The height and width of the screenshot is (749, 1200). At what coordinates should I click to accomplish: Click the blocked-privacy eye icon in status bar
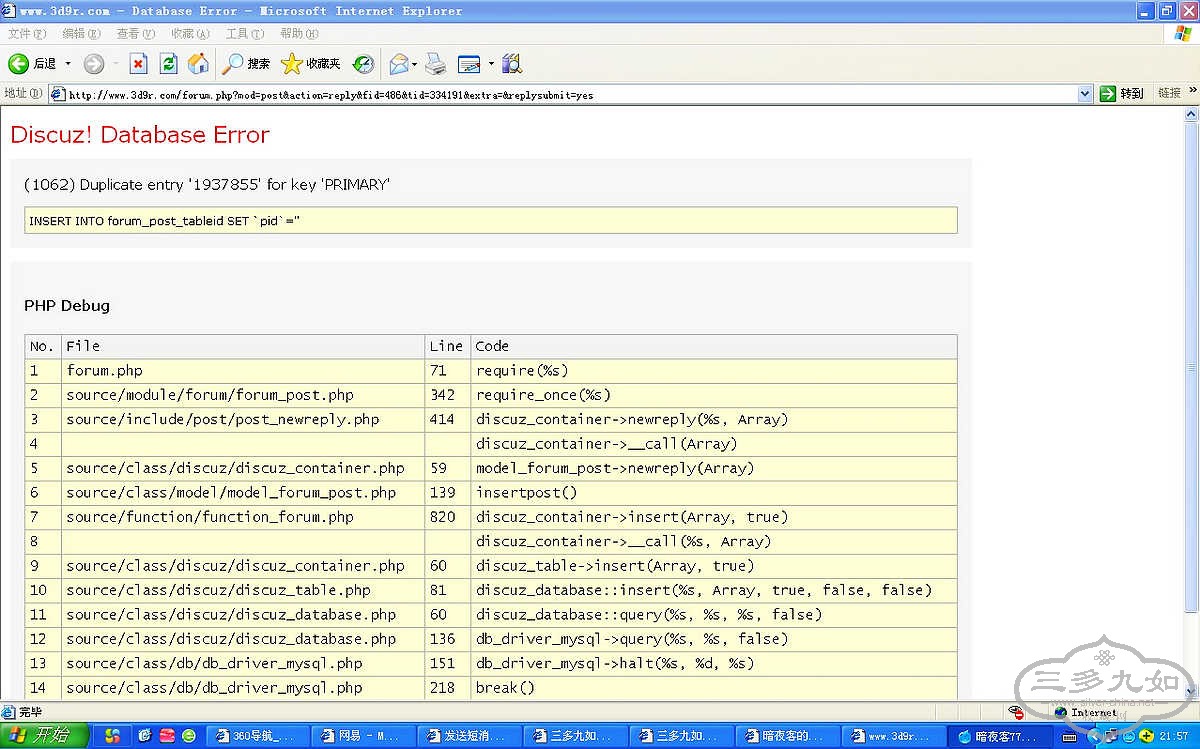coord(1016,712)
